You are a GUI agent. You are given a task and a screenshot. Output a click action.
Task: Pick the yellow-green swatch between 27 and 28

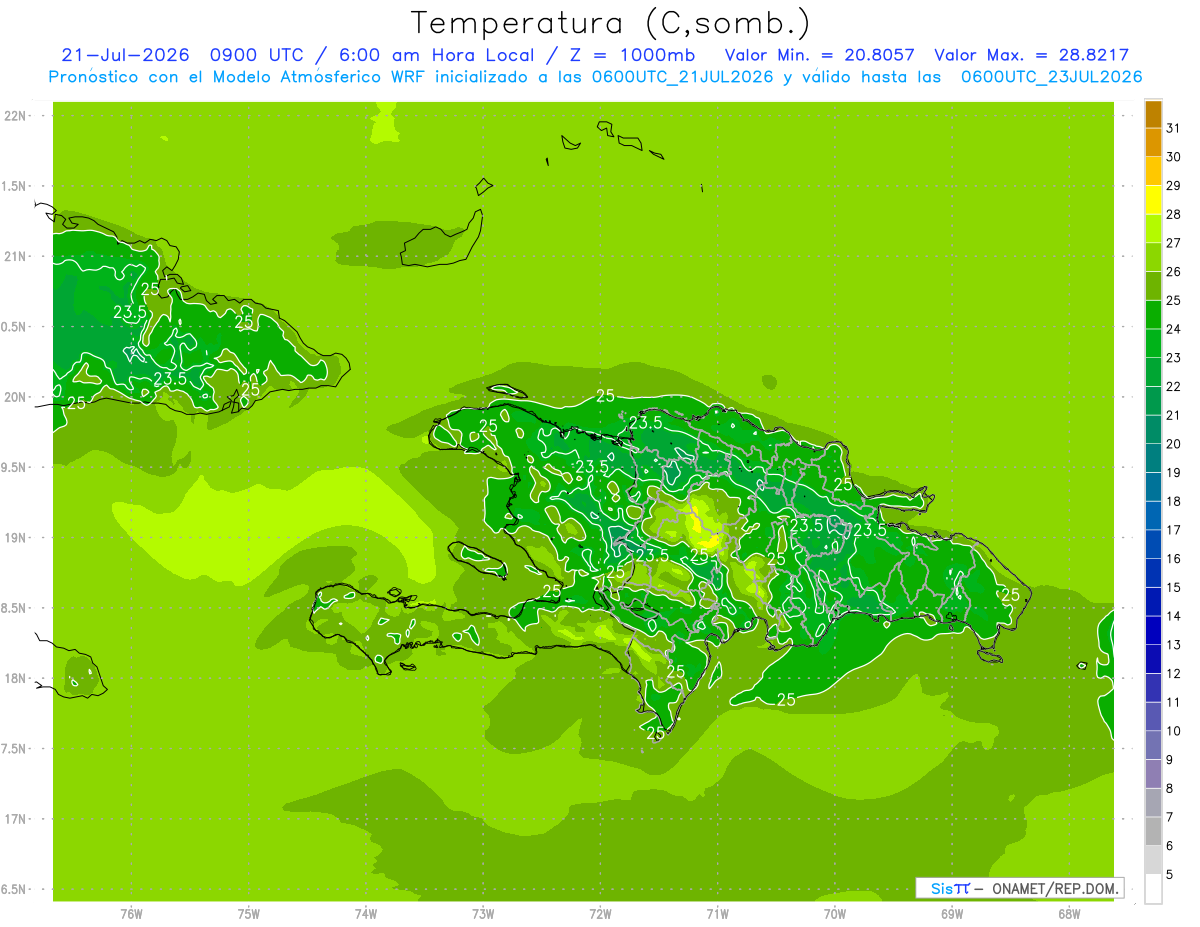1153,229
